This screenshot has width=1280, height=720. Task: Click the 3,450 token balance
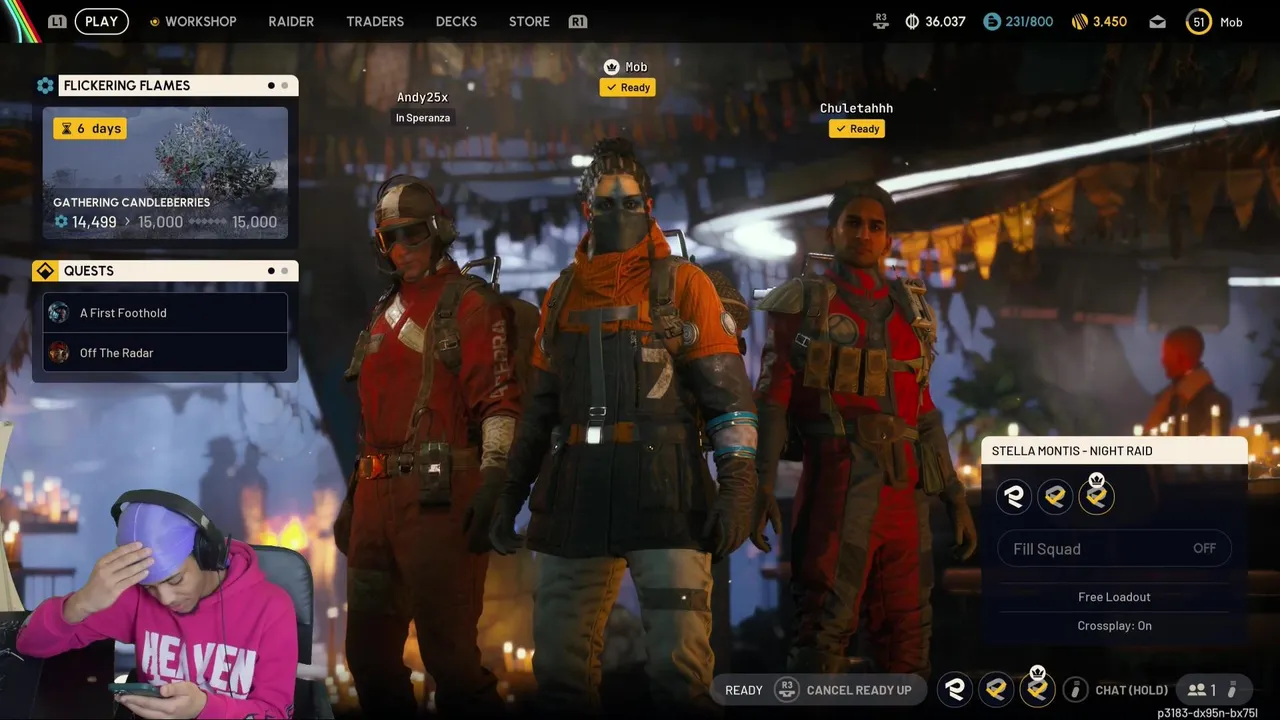click(1110, 21)
